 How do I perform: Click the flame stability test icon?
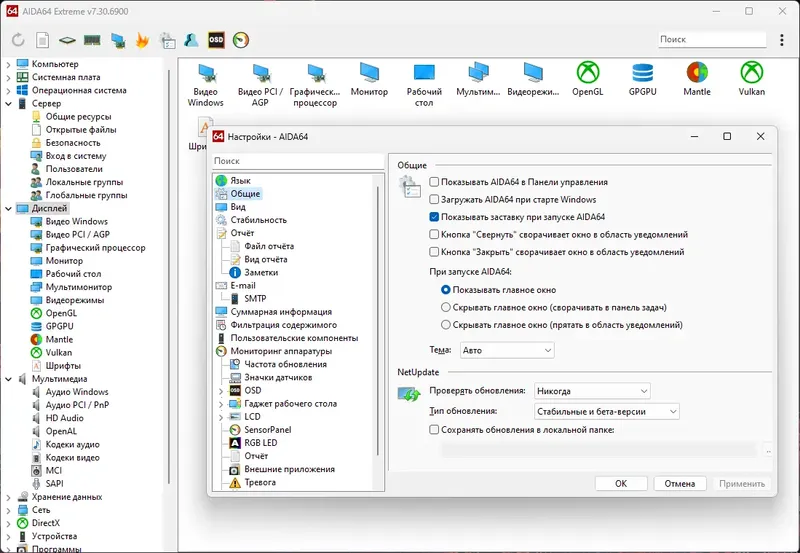(x=142, y=40)
